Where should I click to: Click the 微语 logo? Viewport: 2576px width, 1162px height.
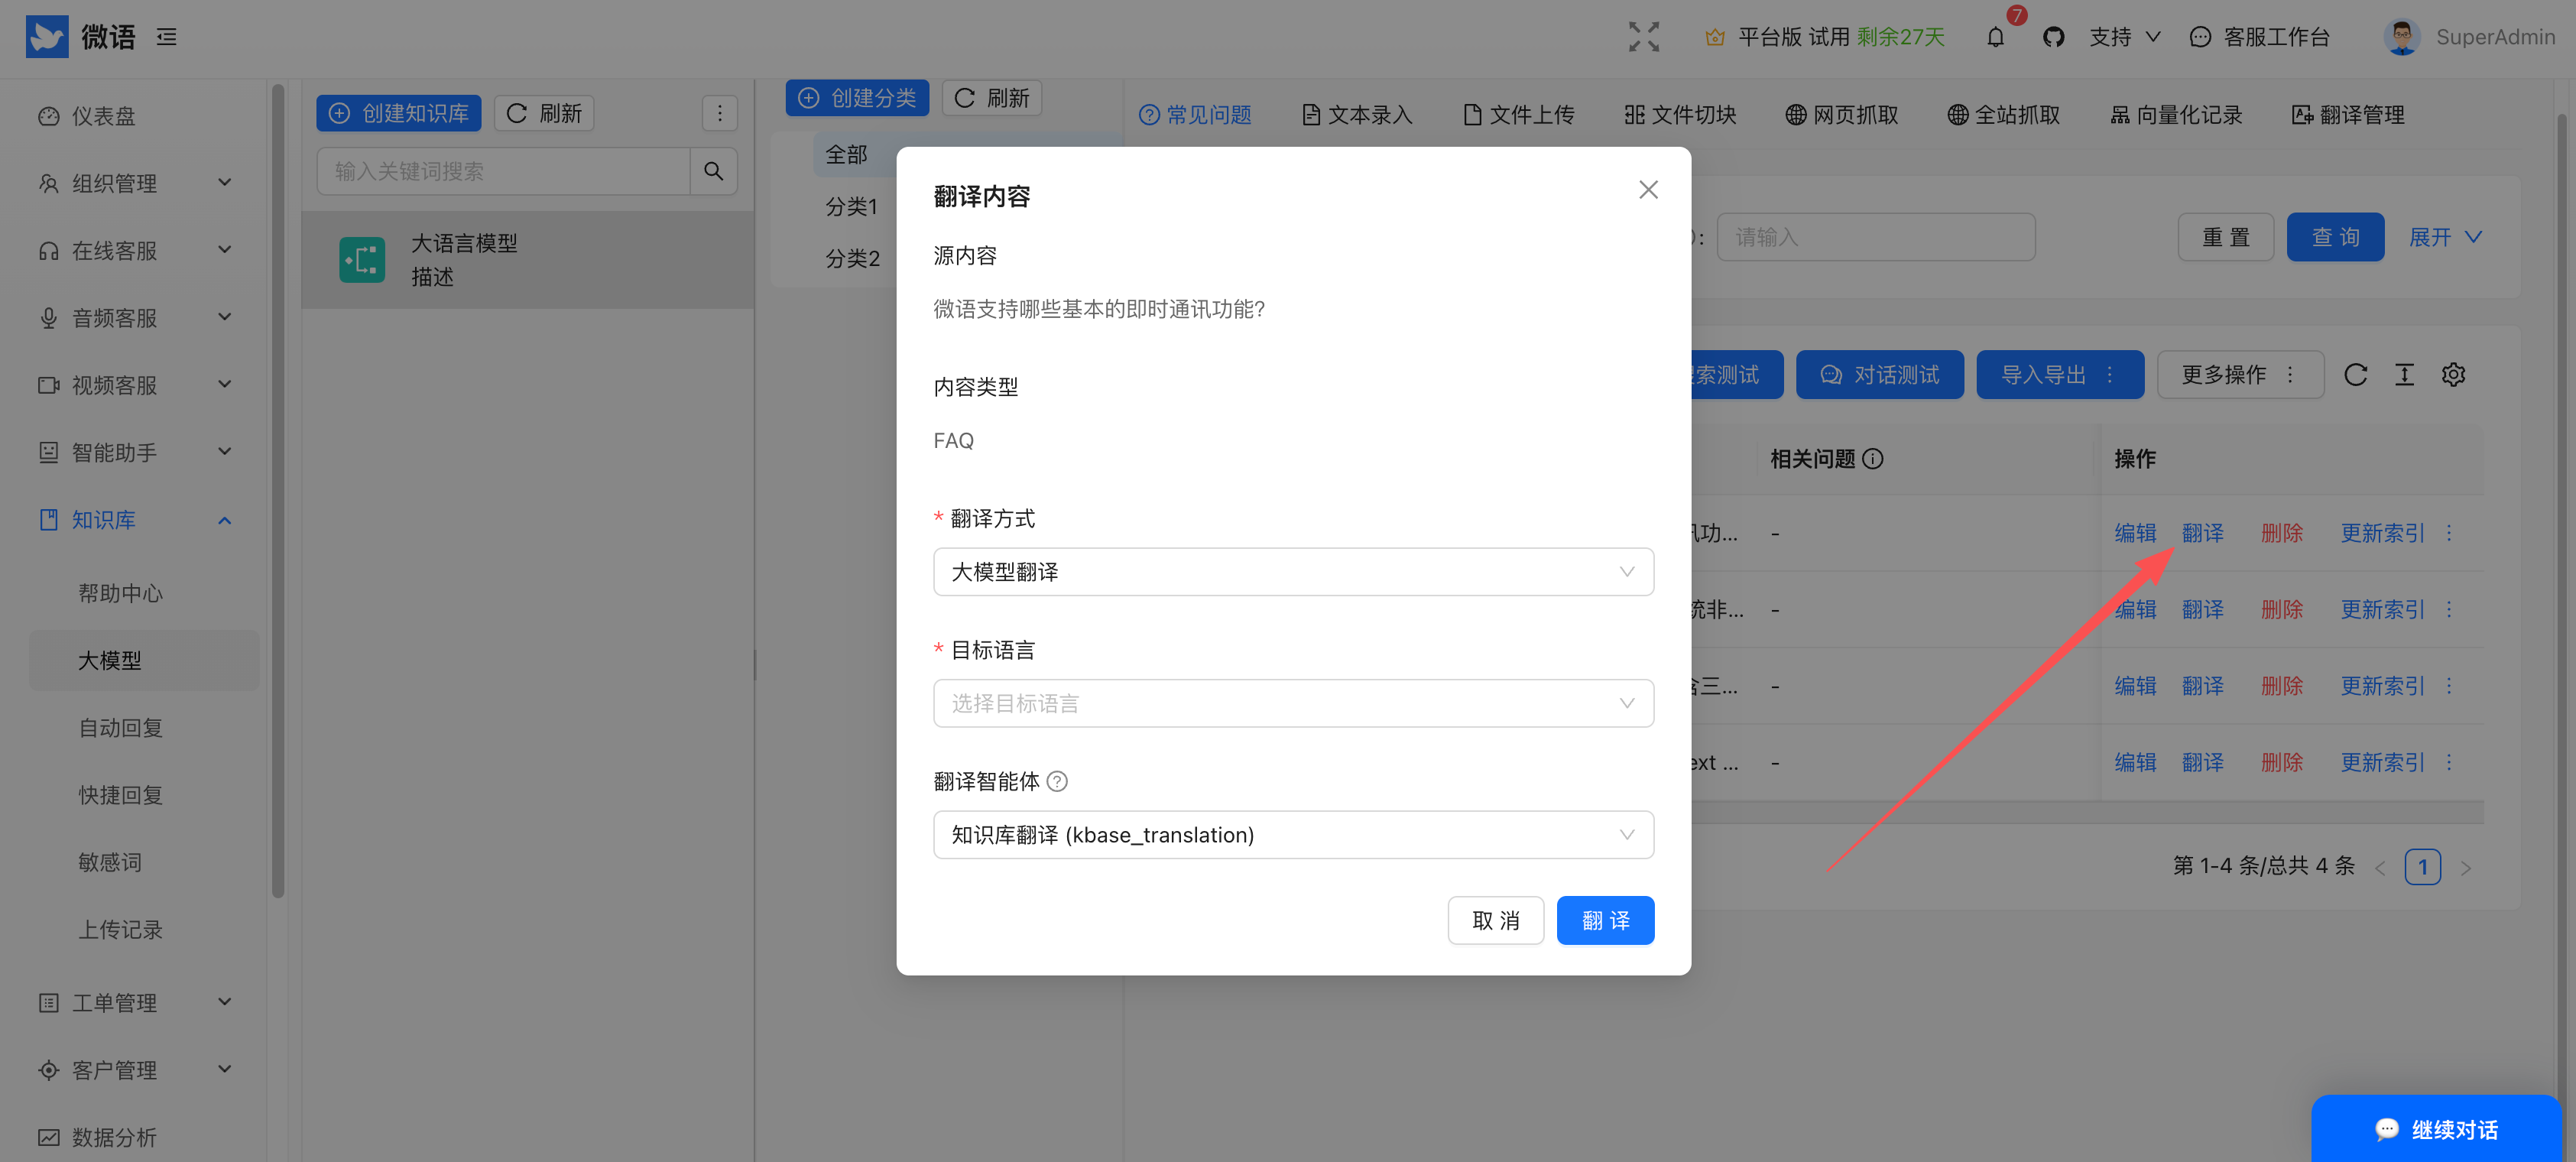tap(47, 37)
